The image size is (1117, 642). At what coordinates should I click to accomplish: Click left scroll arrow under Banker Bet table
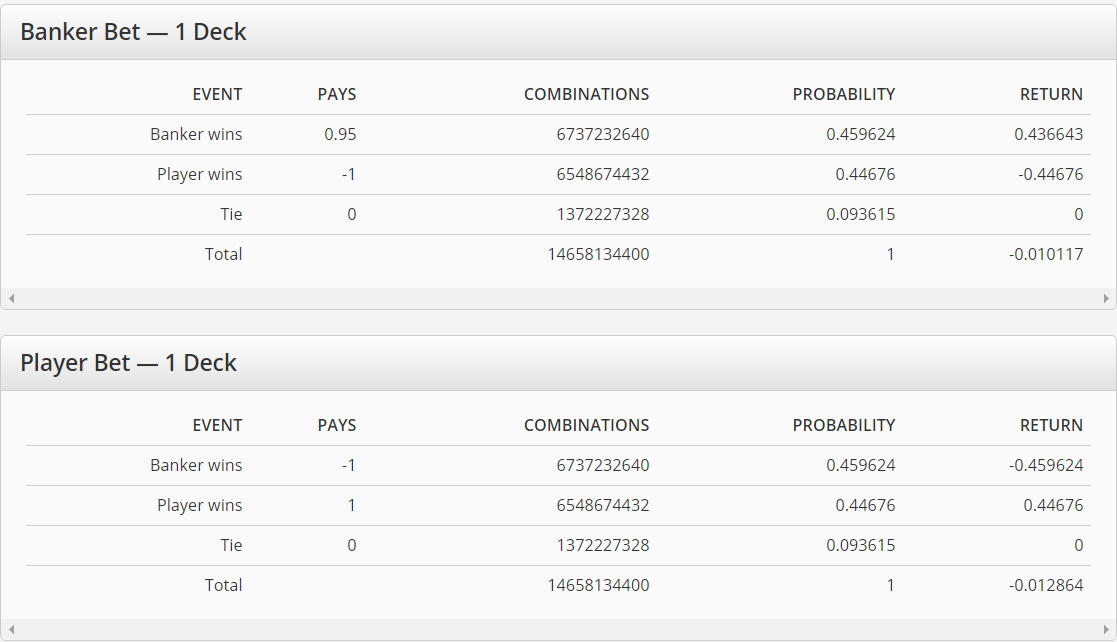point(10,298)
